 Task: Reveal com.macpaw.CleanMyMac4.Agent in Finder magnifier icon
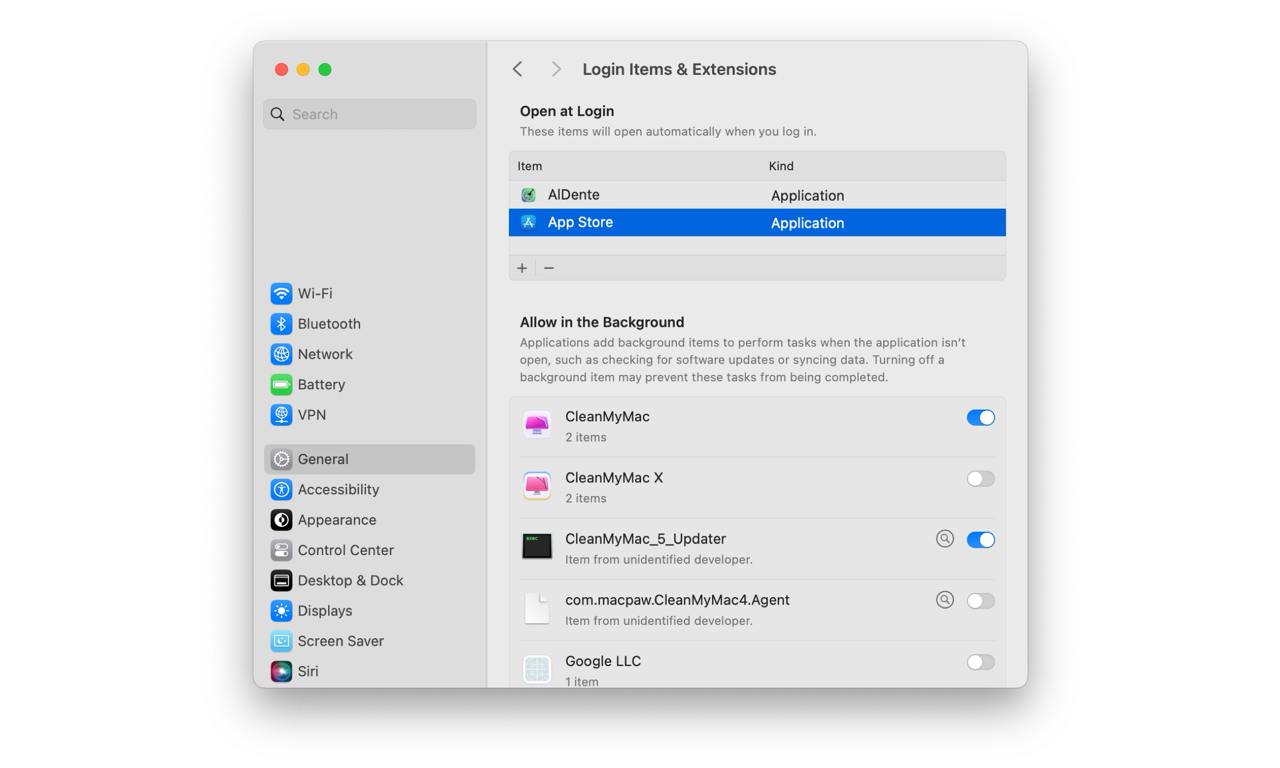coord(945,600)
